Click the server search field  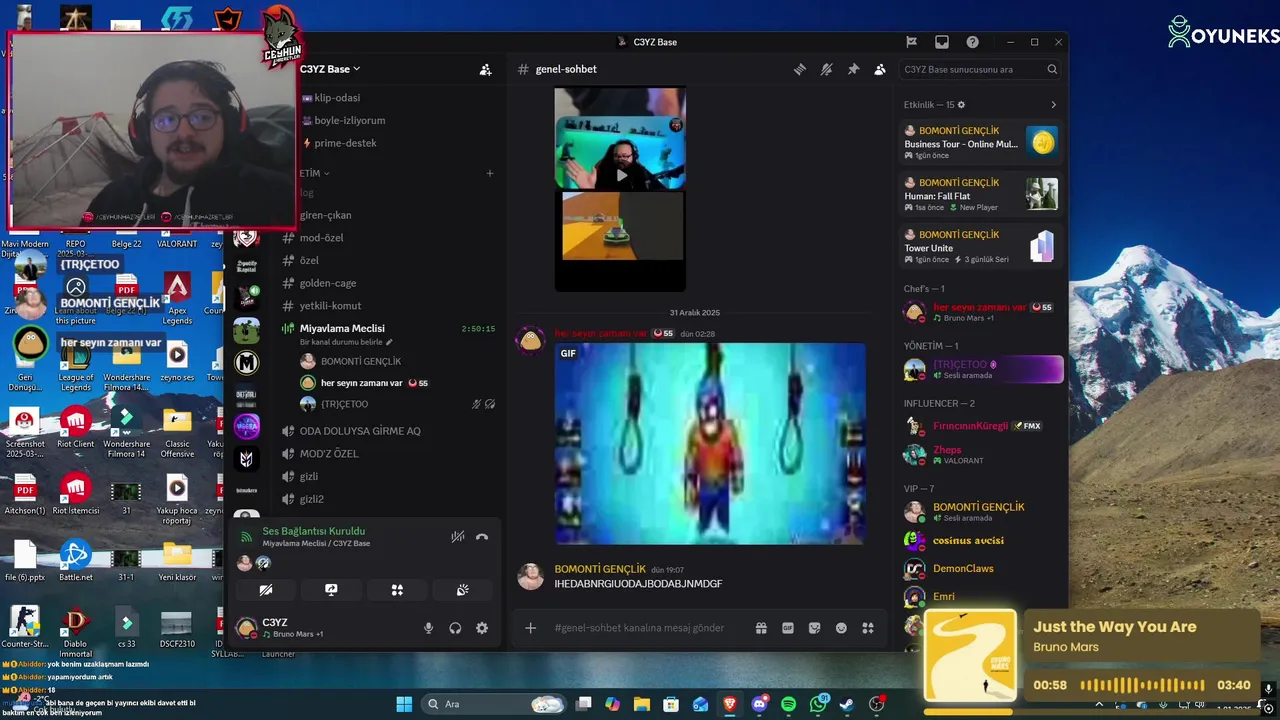coord(979,69)
